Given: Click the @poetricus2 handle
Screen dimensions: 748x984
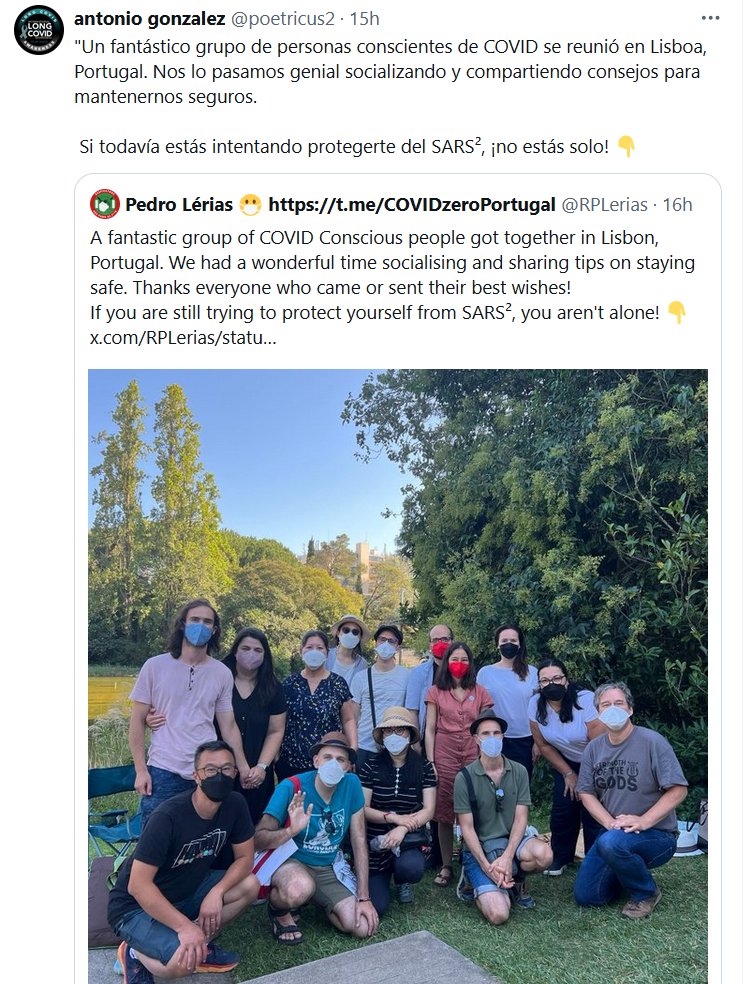Looking at the screenshot, I should pyautogui.click(x=283, y=19).
